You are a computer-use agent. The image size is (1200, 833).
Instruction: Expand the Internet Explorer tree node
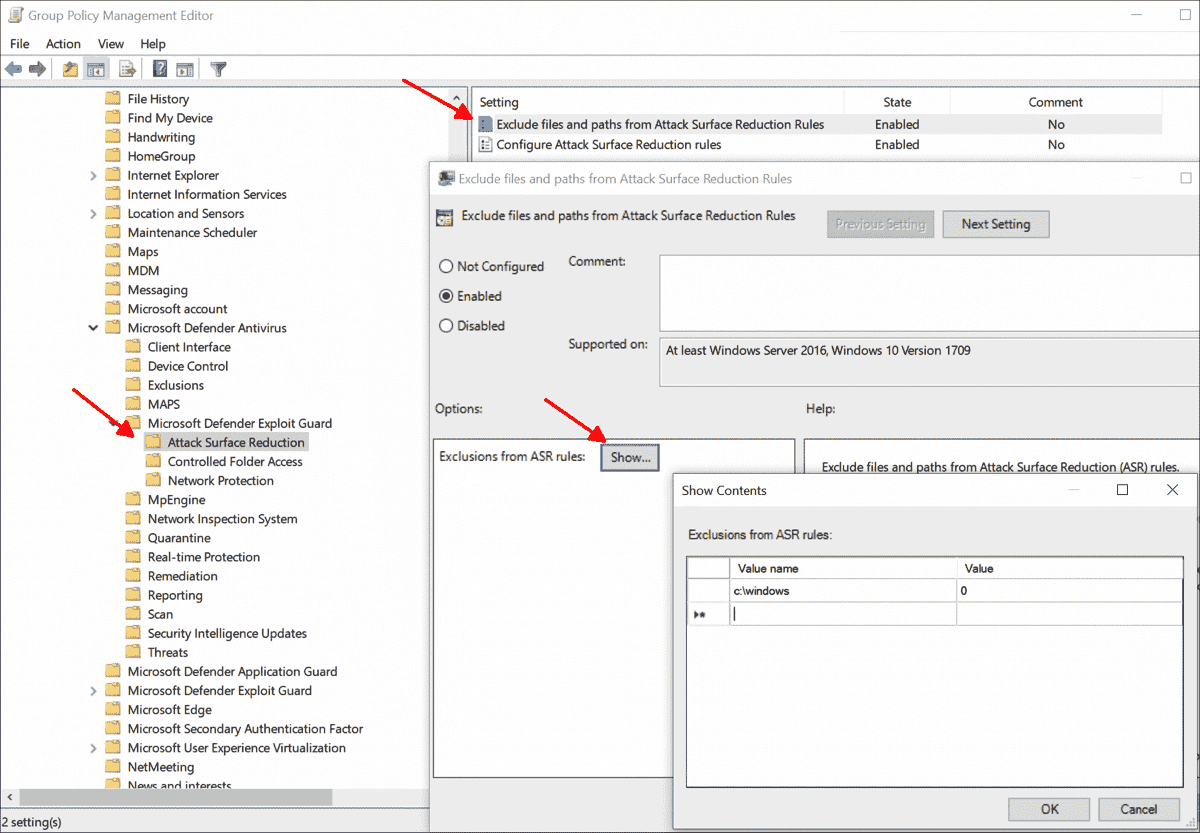[x=92, y=175]
